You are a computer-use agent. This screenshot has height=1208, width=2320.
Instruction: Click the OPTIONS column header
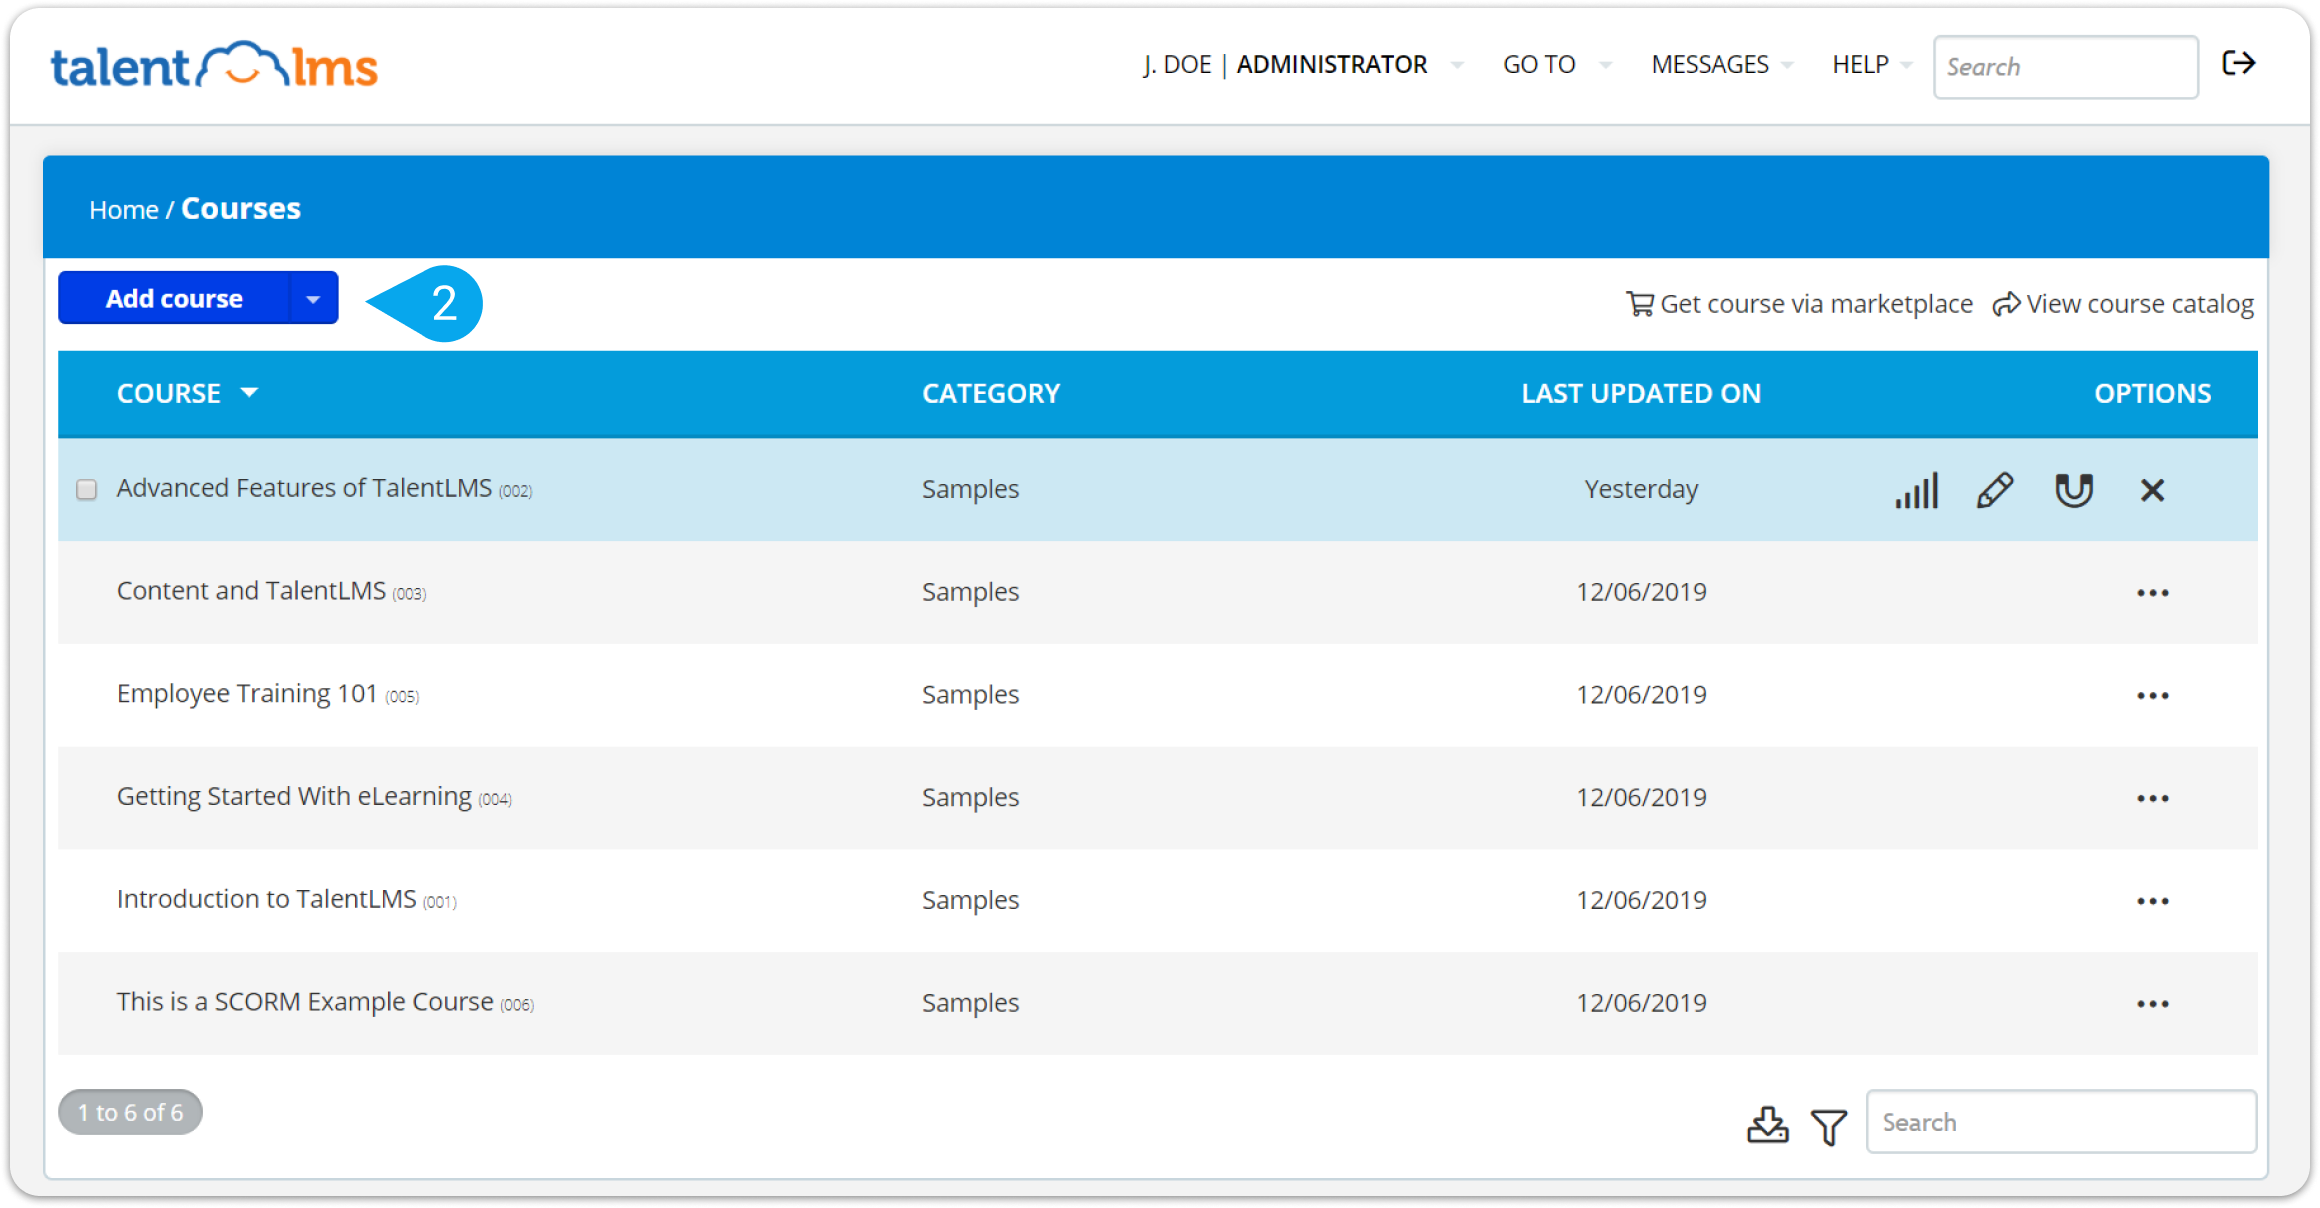[2152, 394]
